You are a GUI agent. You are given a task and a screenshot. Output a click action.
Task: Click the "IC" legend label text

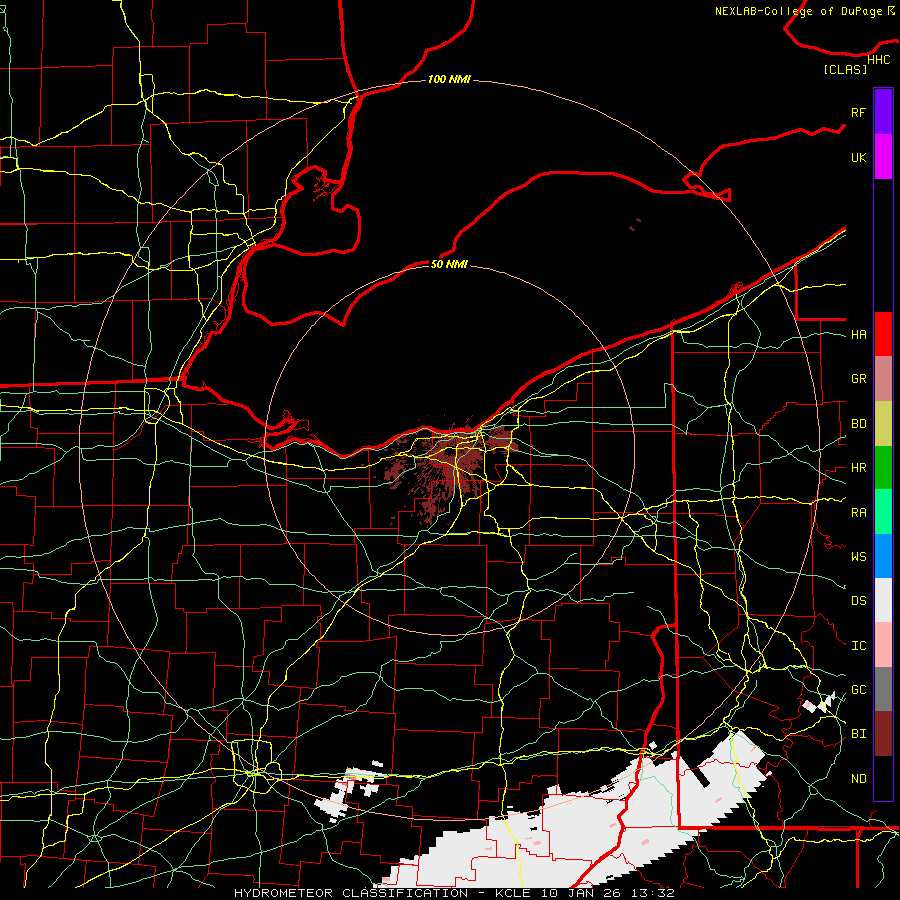pos(858,646)
